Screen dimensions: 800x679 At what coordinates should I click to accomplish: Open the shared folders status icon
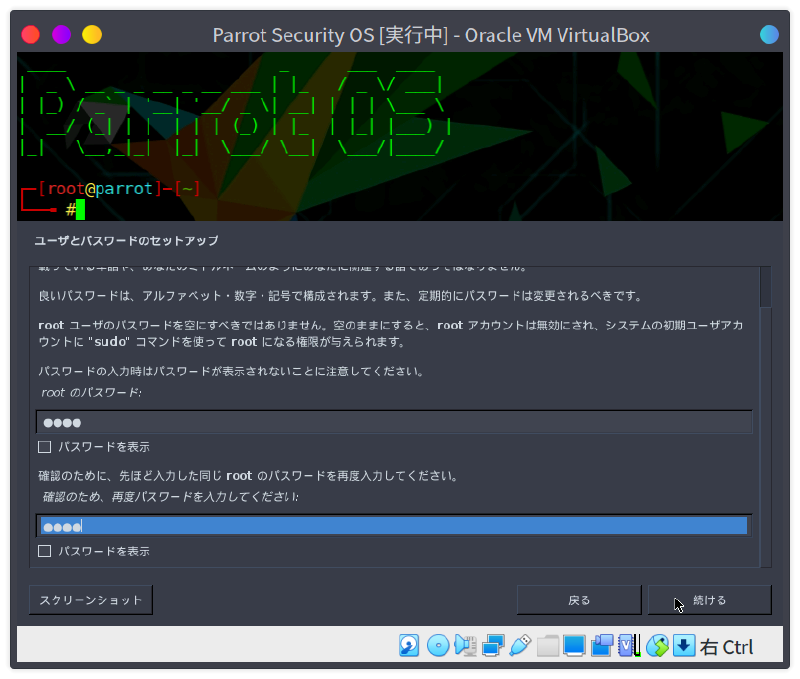[x=548, y=646]
